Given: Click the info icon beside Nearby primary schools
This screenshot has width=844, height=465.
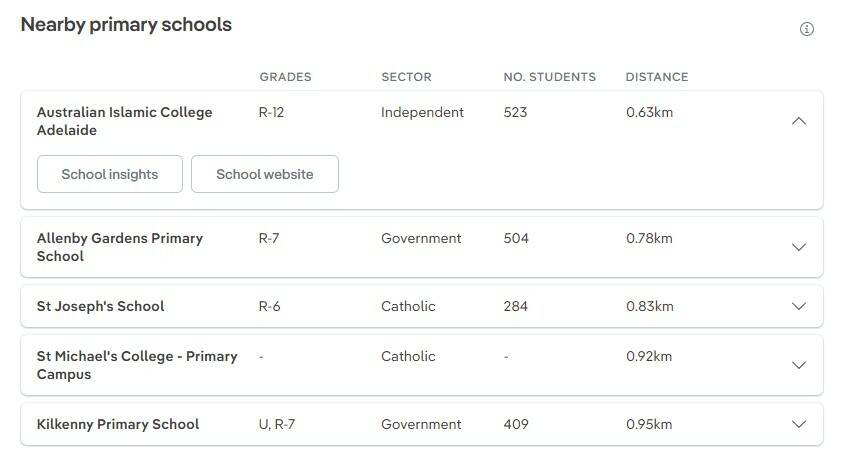Looking at the screenshot, I should pyautogui.click(x=807, y=29).
